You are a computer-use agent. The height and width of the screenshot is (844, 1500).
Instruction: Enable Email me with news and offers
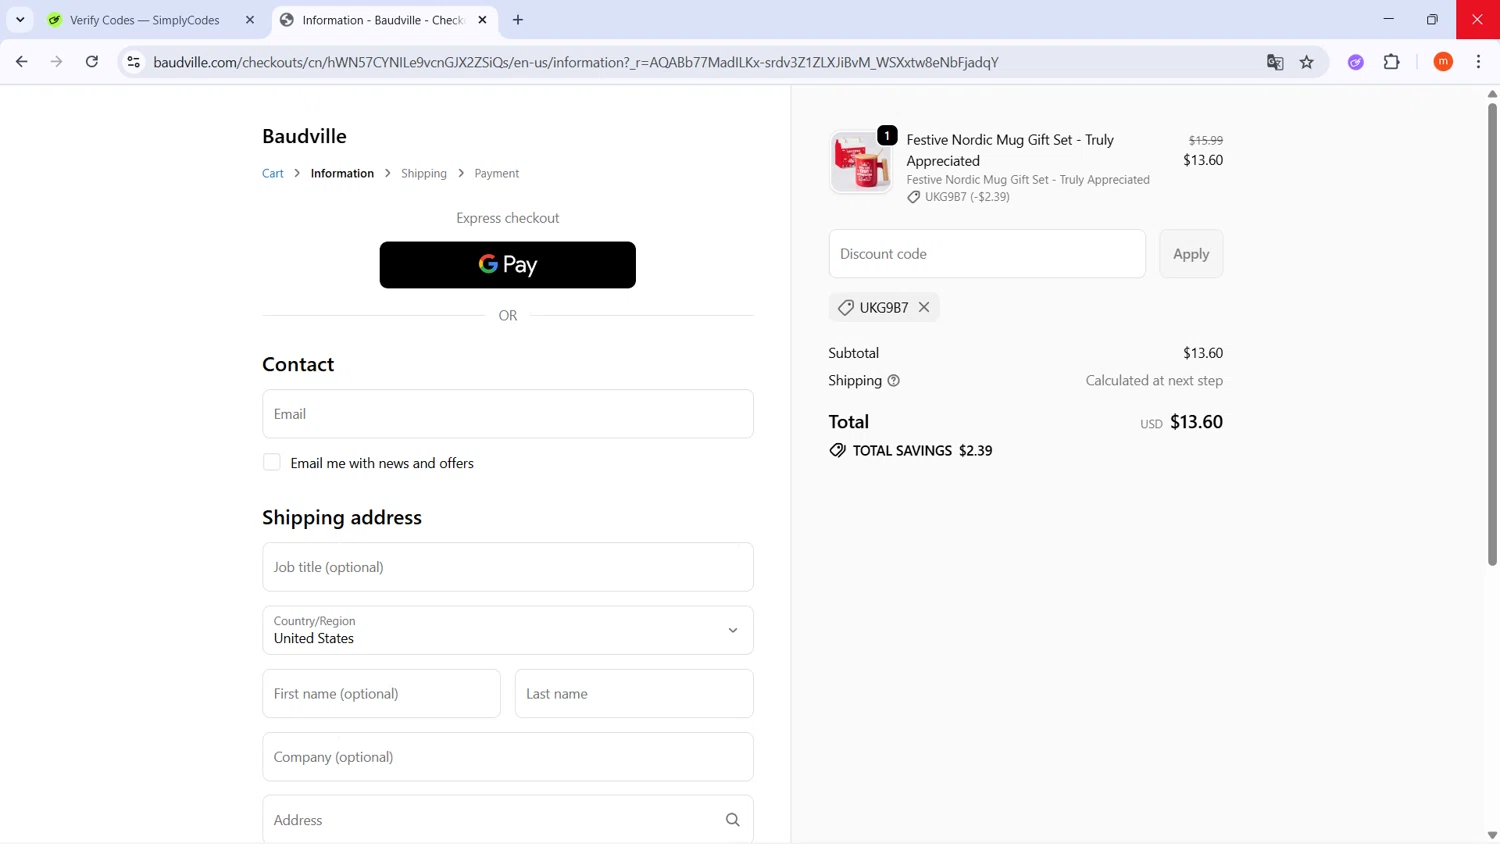tap(272, 462)
